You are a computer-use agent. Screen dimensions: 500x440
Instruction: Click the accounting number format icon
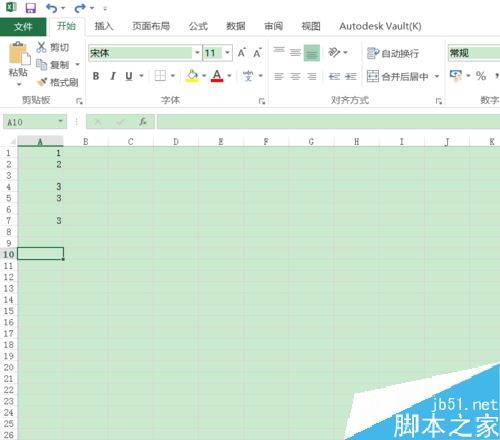click(x=456, y=76)
